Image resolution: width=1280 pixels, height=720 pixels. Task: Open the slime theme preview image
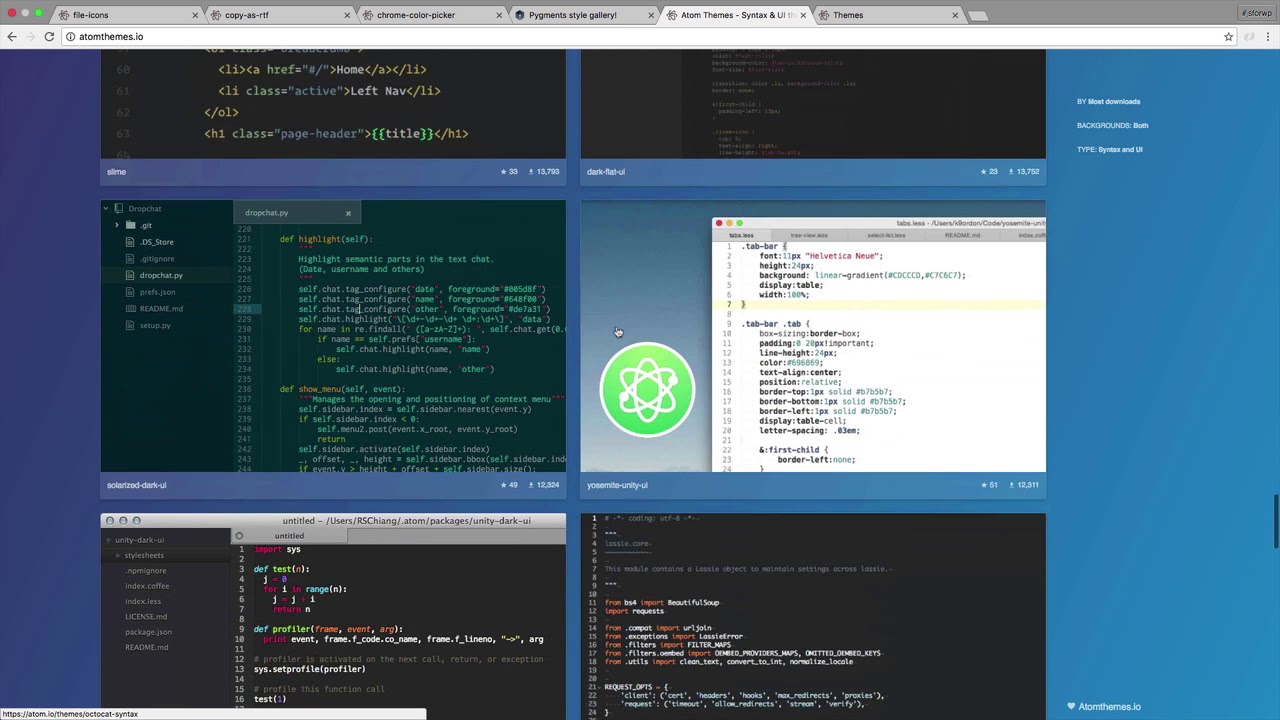333,105
